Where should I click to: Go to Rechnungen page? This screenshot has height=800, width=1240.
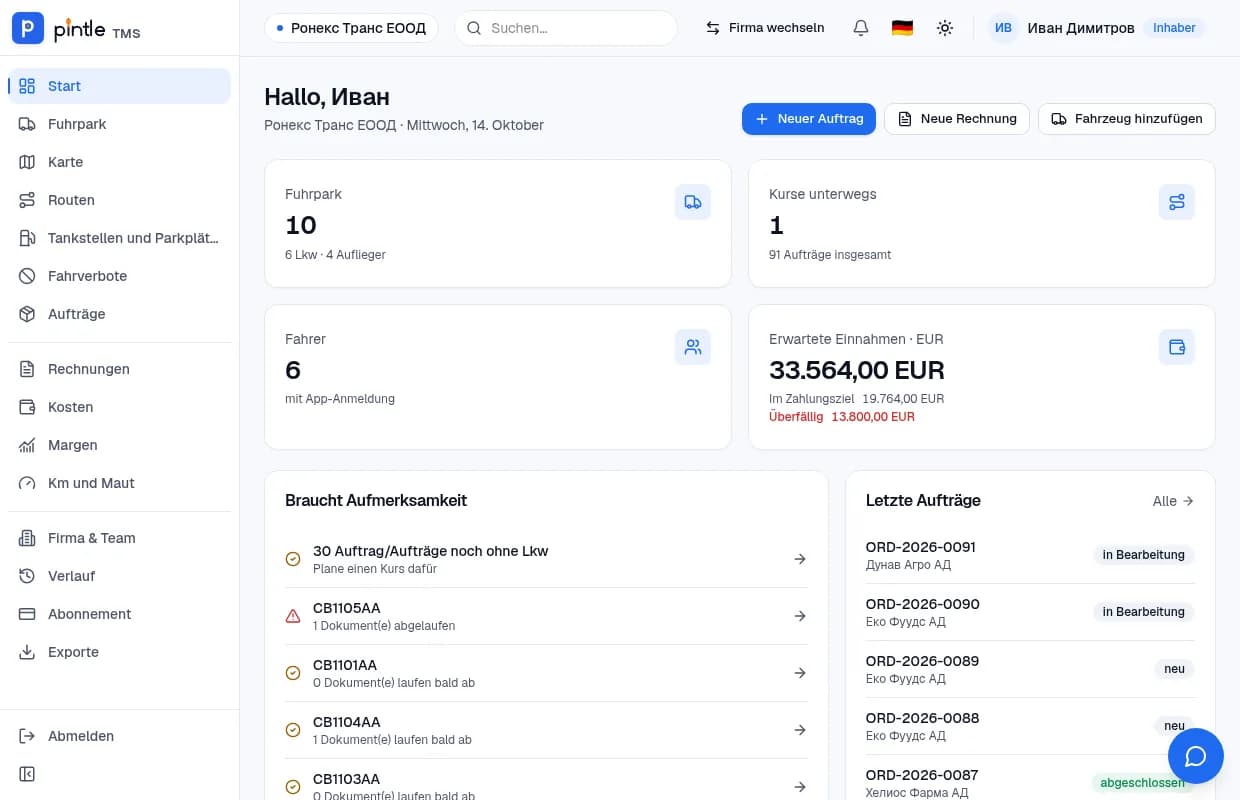pos(119,369)
